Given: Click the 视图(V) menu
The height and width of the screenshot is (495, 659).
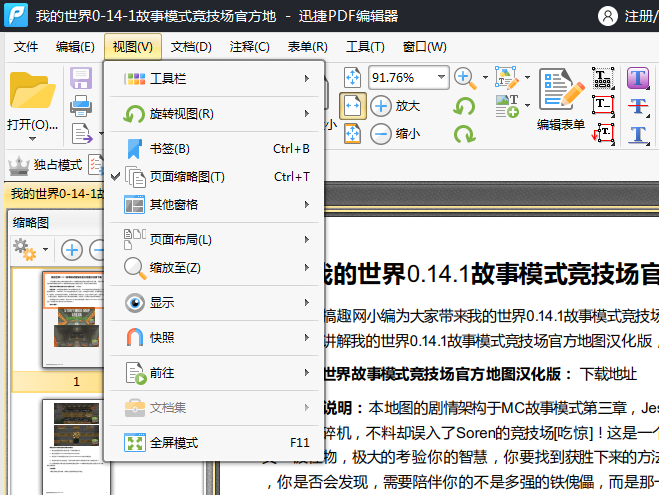Looking at the screenshot, I should (x=133, y=47).
